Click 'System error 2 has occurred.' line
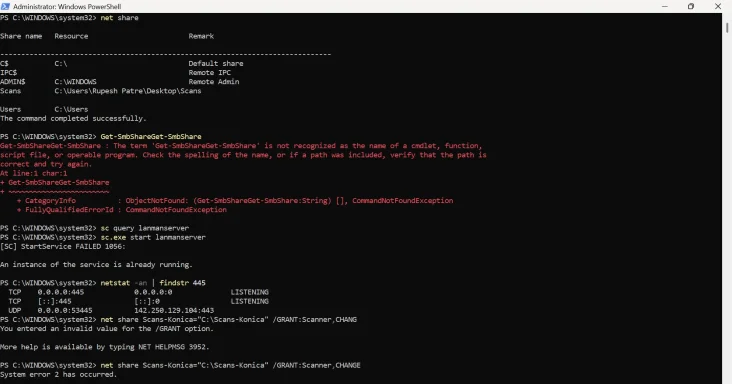 (x=58, y=375)
